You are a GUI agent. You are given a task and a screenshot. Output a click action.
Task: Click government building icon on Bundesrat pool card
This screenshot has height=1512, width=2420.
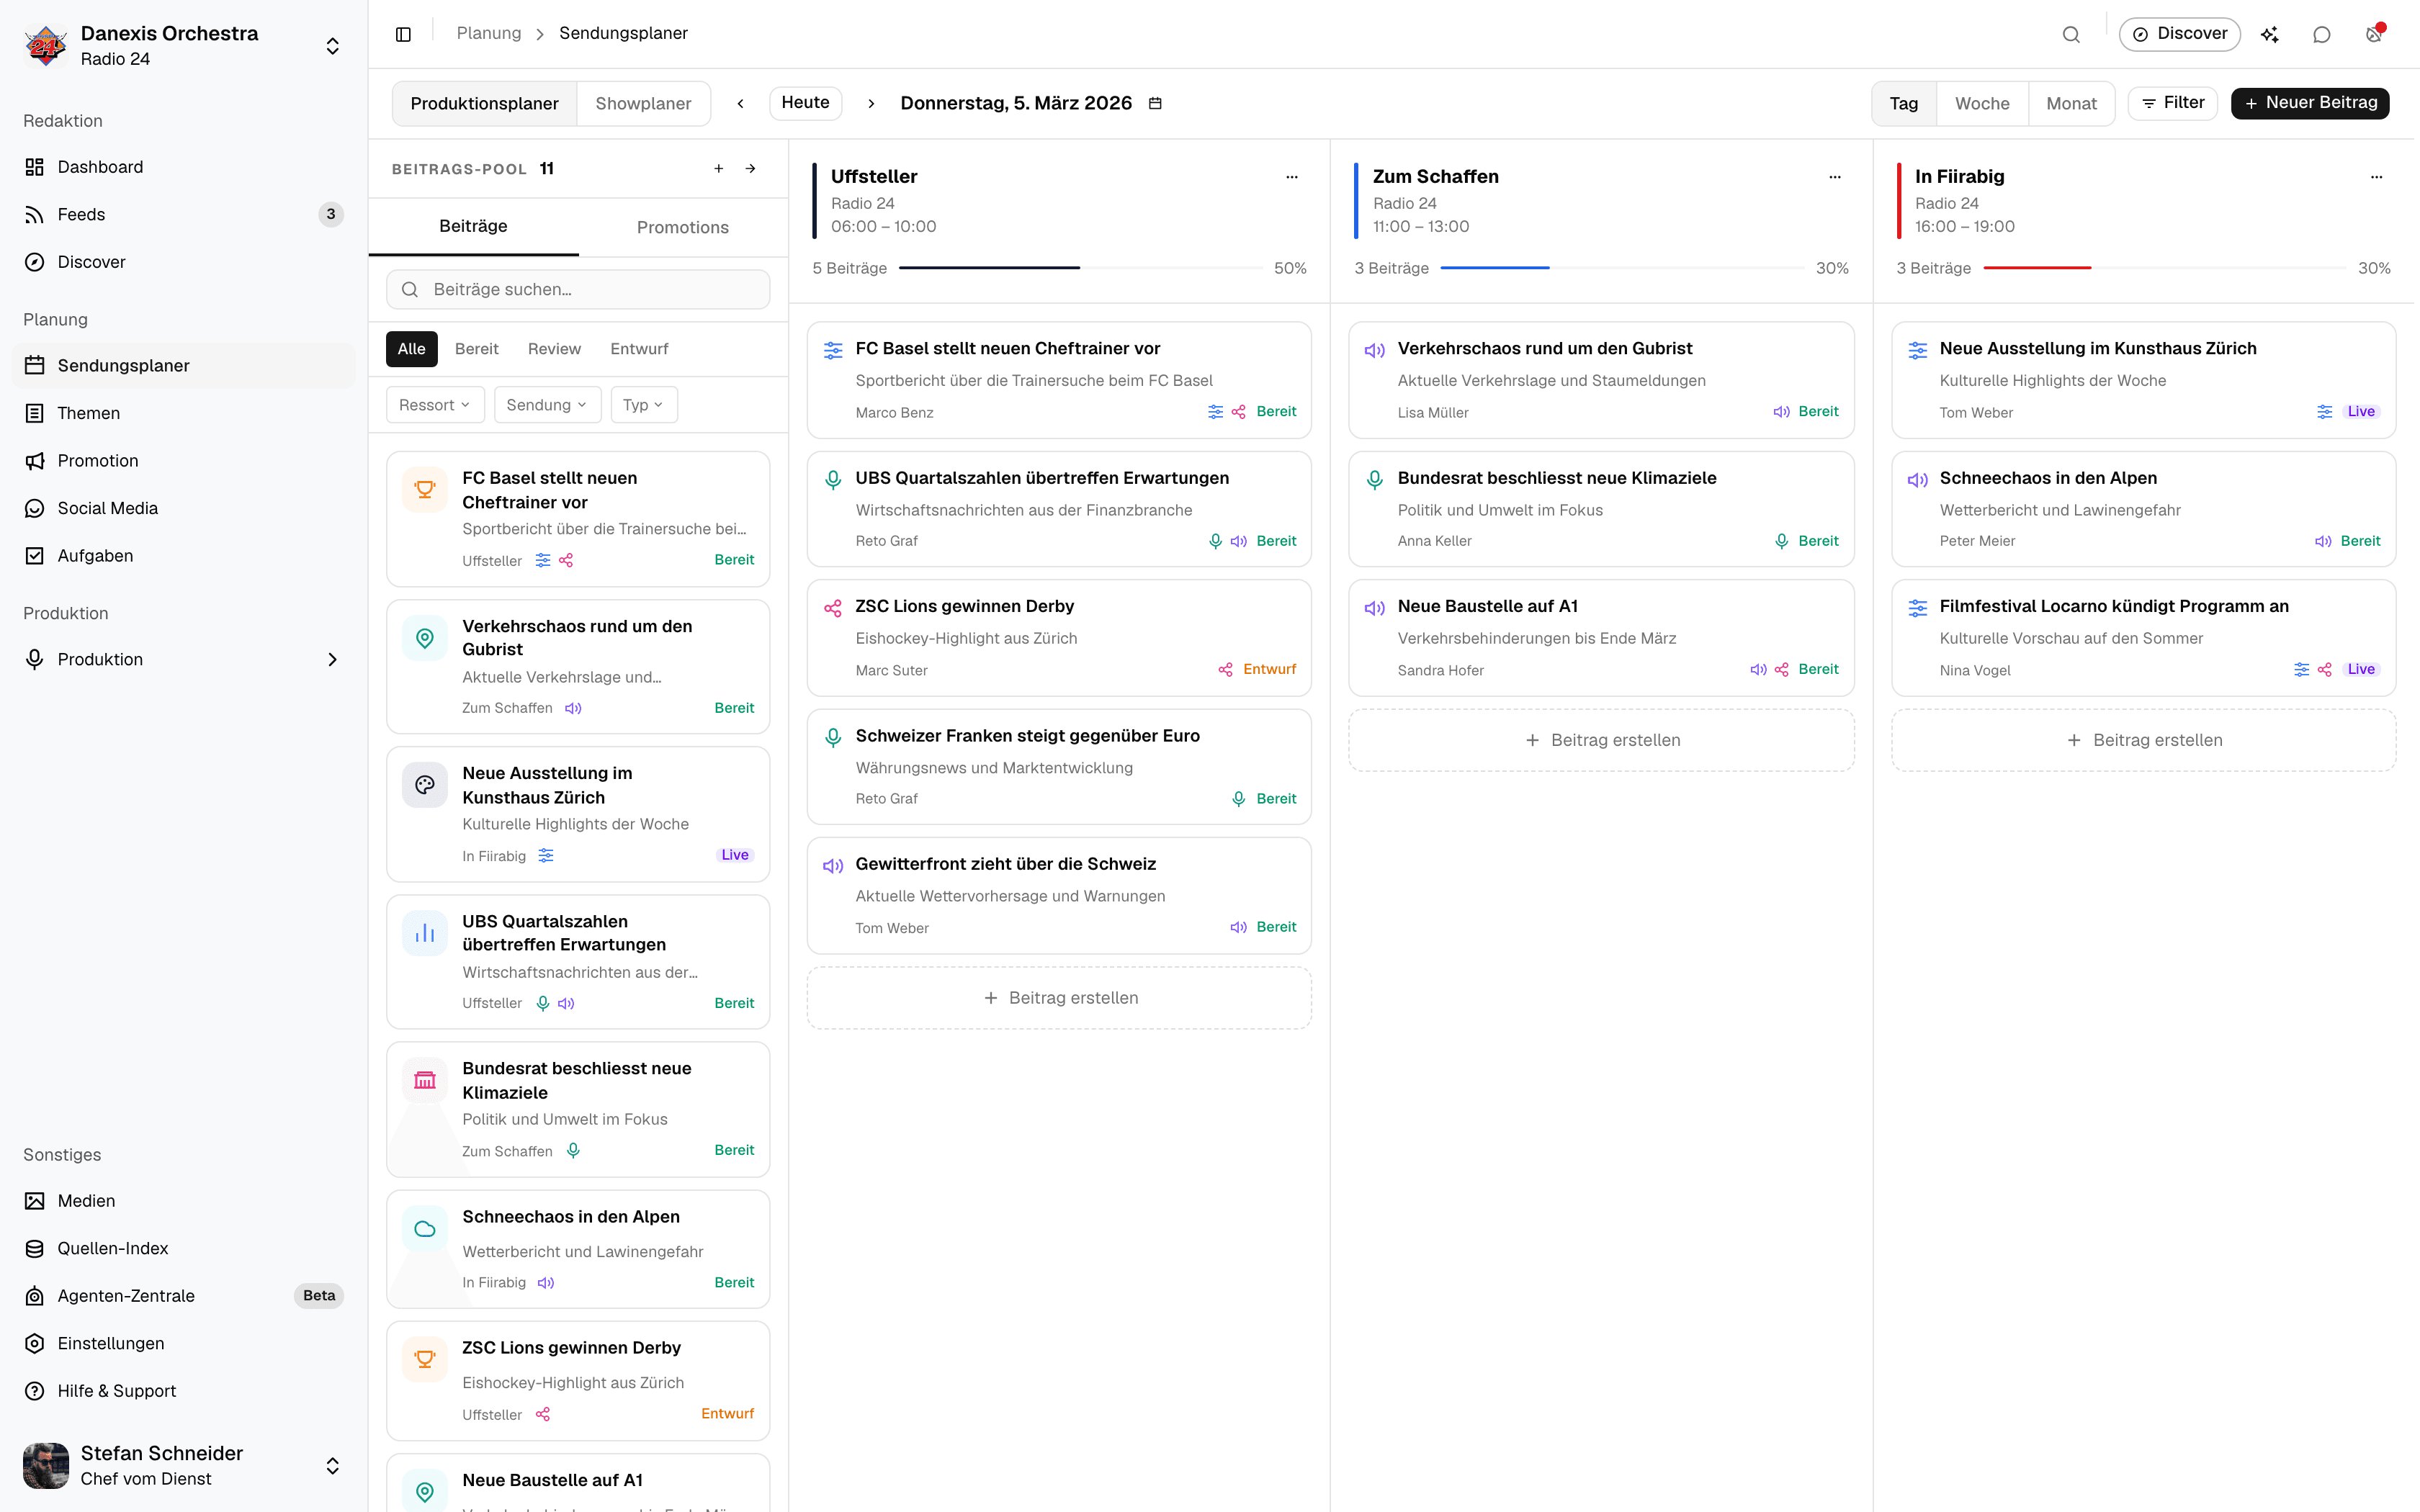[x=425, y=1080]
